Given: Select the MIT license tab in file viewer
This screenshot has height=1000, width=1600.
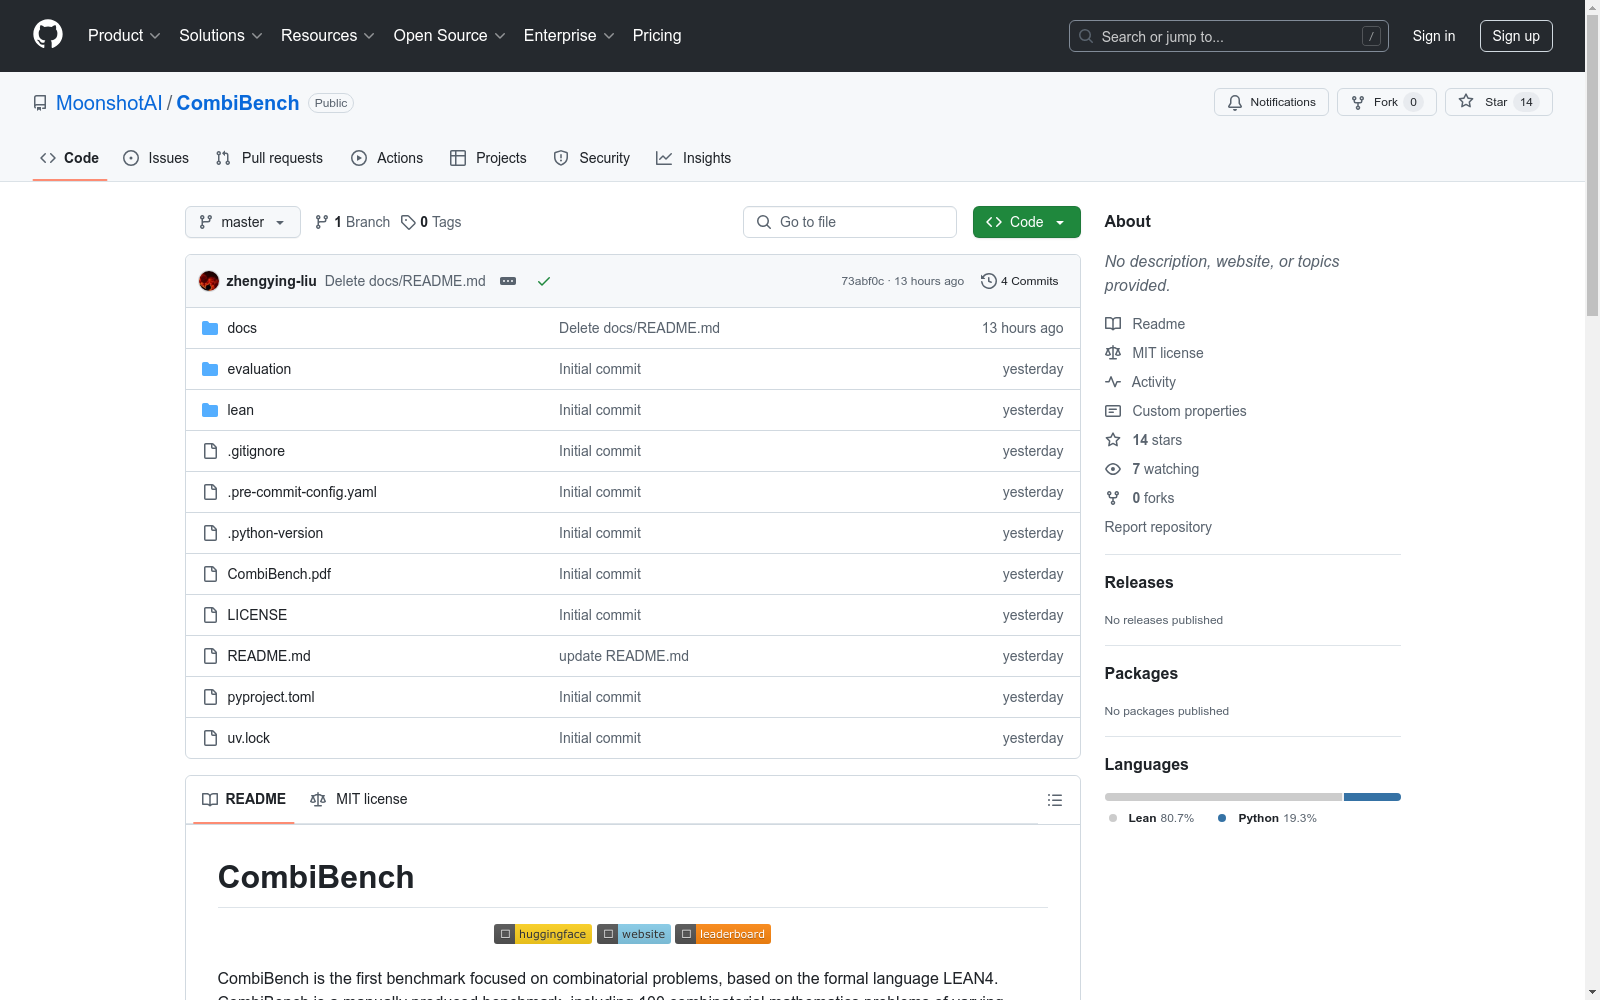Looking at the screenshot, I should click(359, 799).
